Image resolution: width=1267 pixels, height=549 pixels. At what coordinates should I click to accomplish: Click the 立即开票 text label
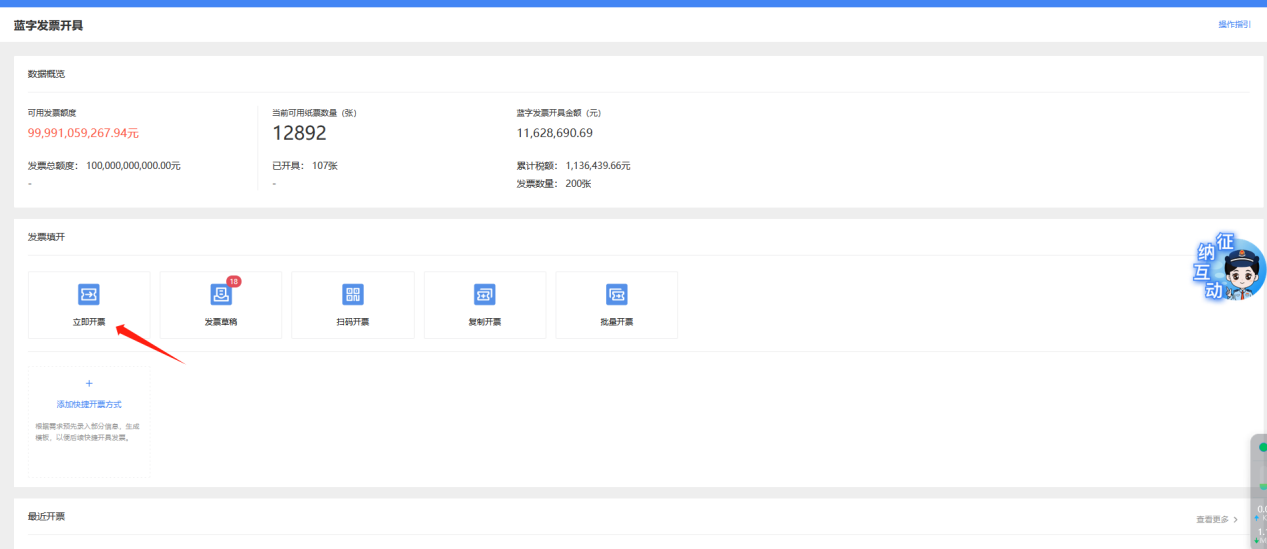[89, 322]
